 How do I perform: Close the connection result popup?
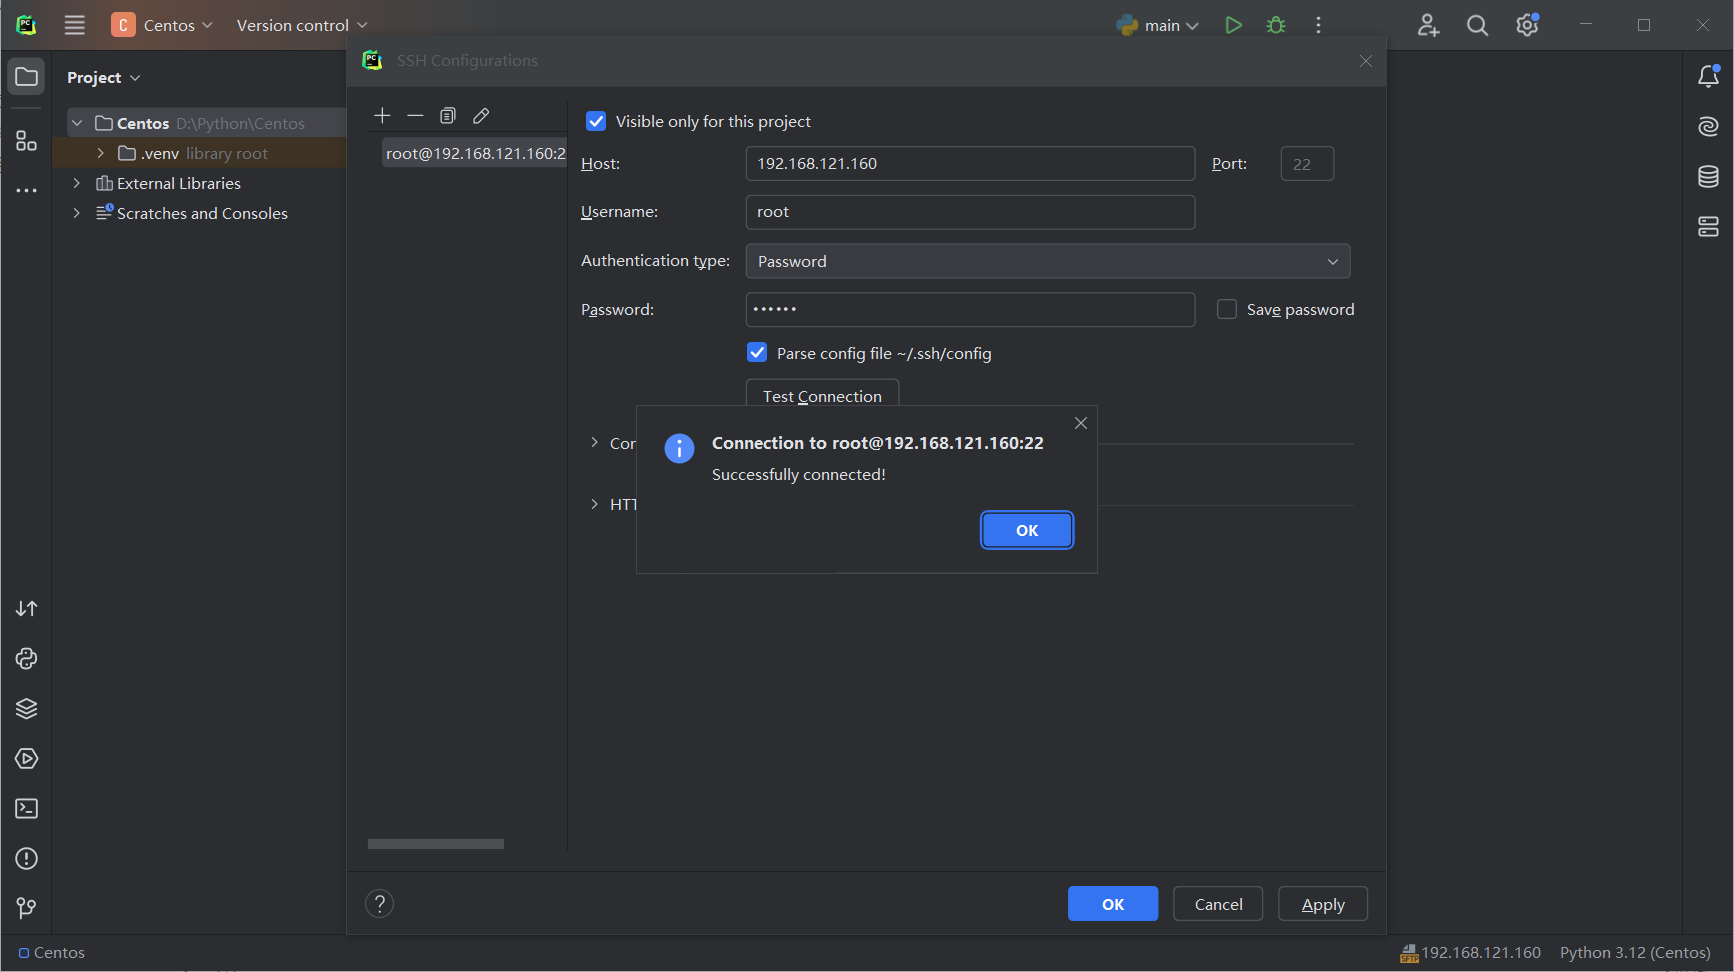click(1081, 423)
